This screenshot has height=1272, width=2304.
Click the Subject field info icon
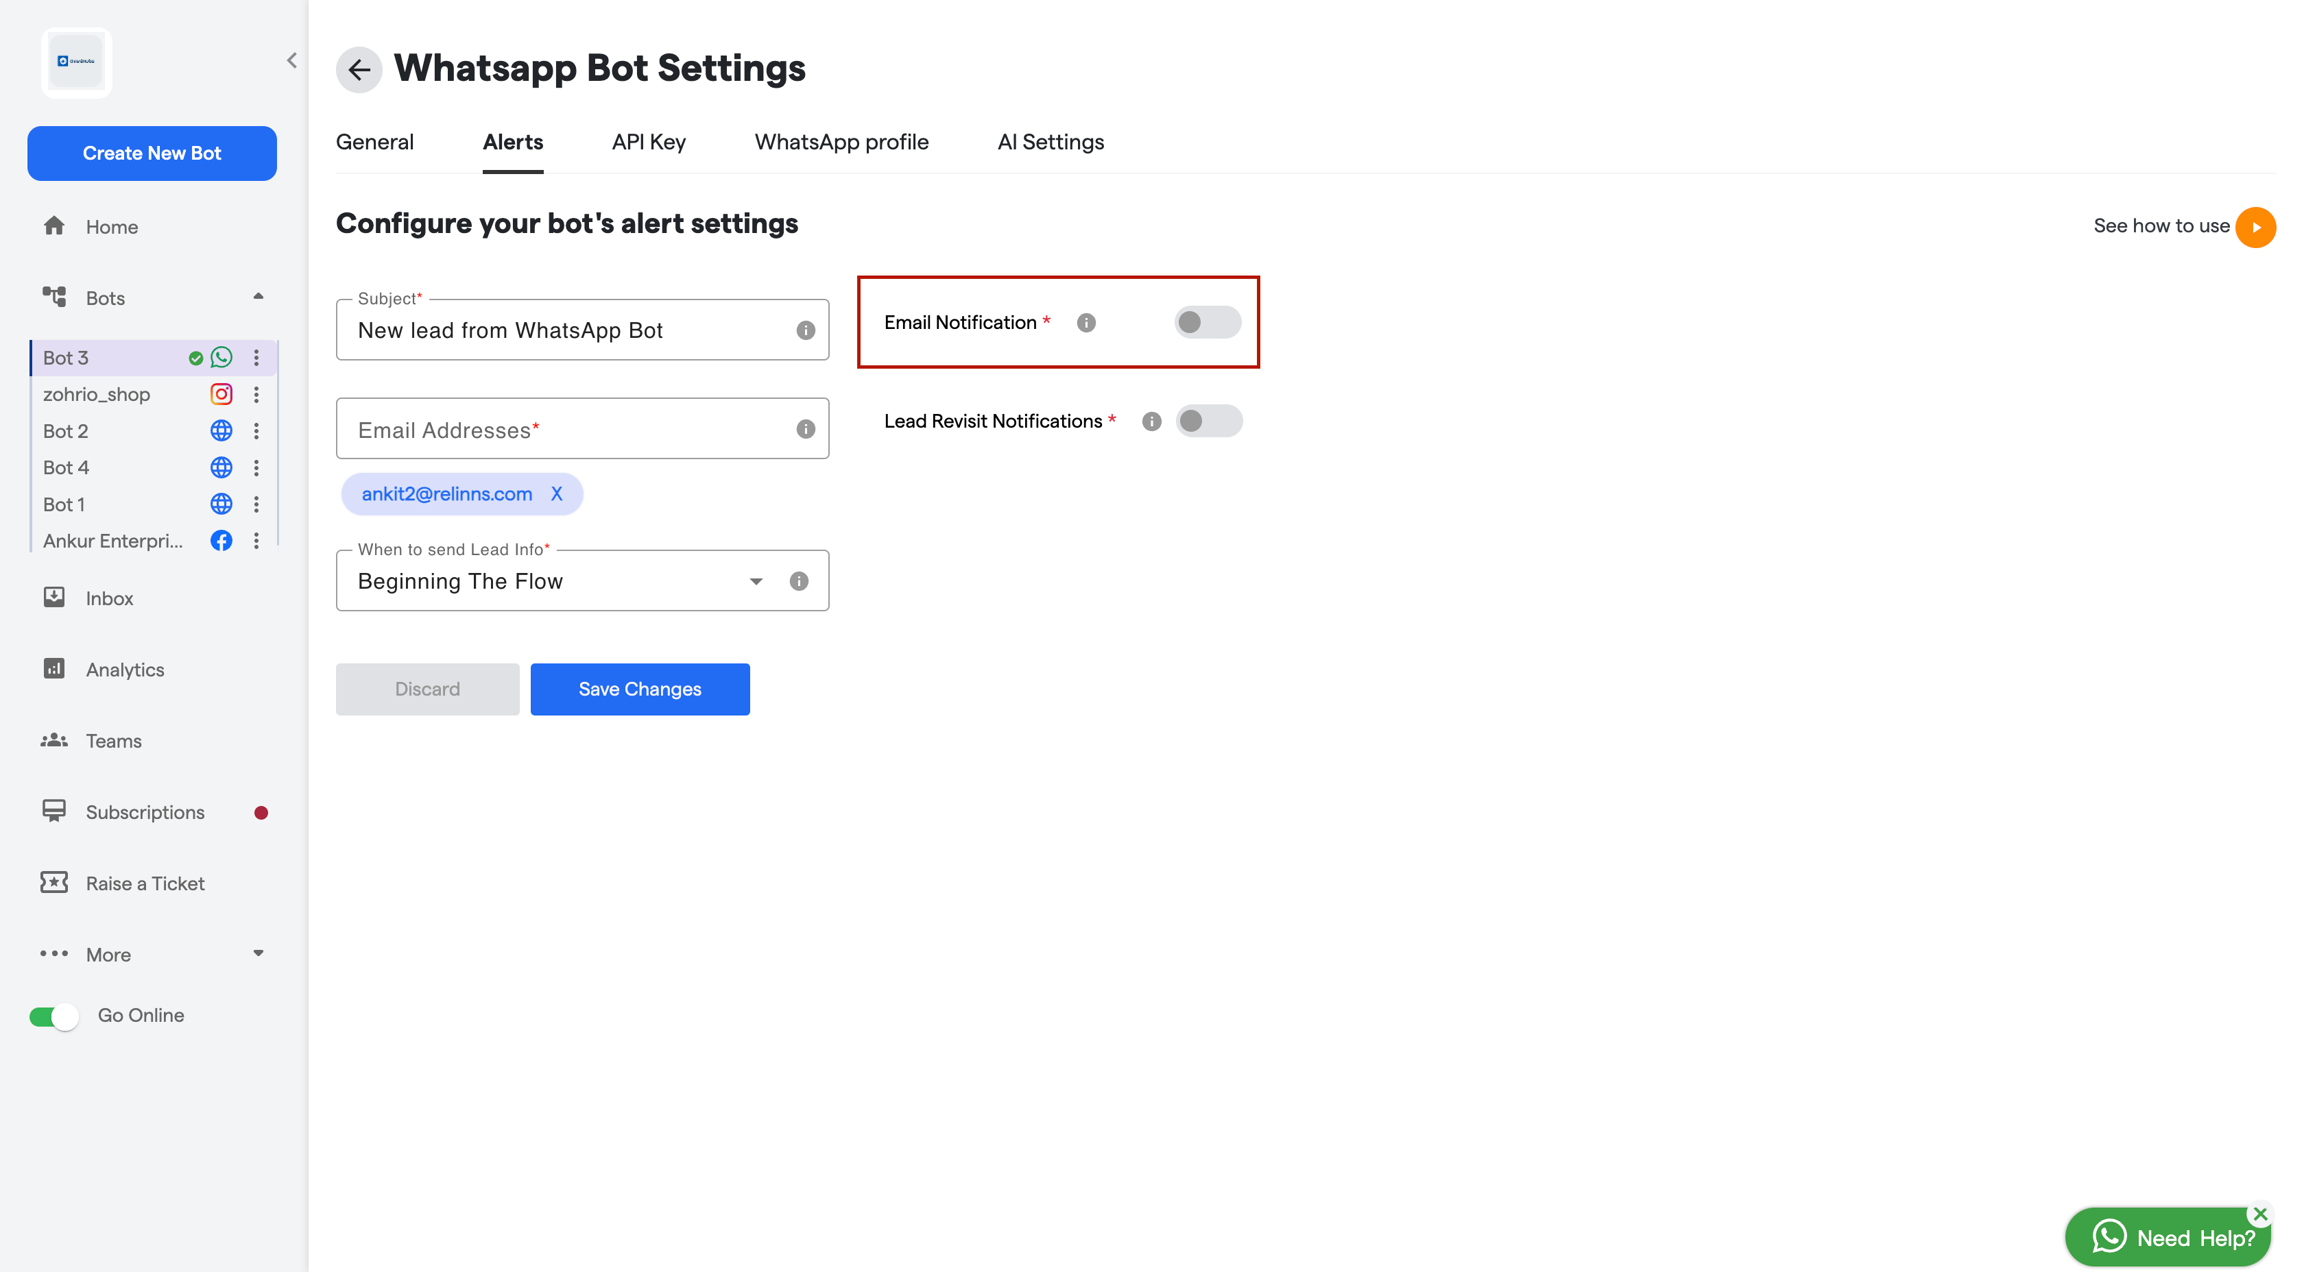pyautogui.click(x=806, y=330)
